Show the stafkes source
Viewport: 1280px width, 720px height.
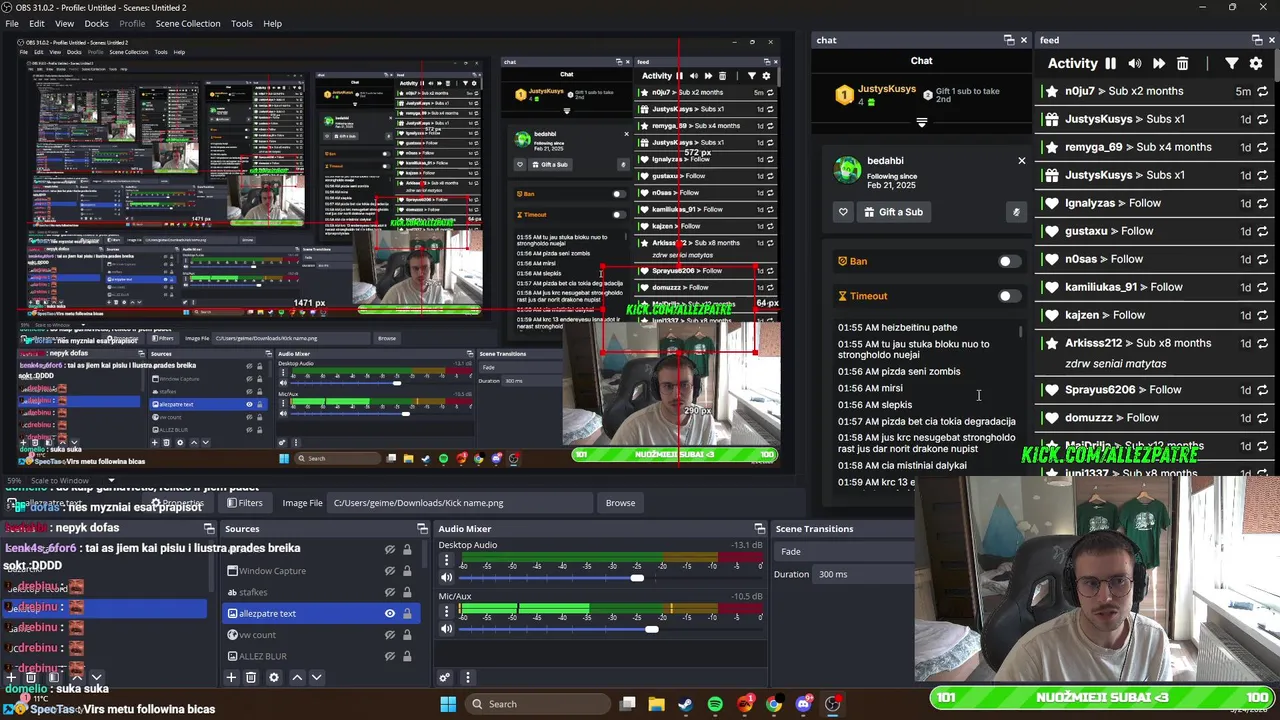(390, 592)
